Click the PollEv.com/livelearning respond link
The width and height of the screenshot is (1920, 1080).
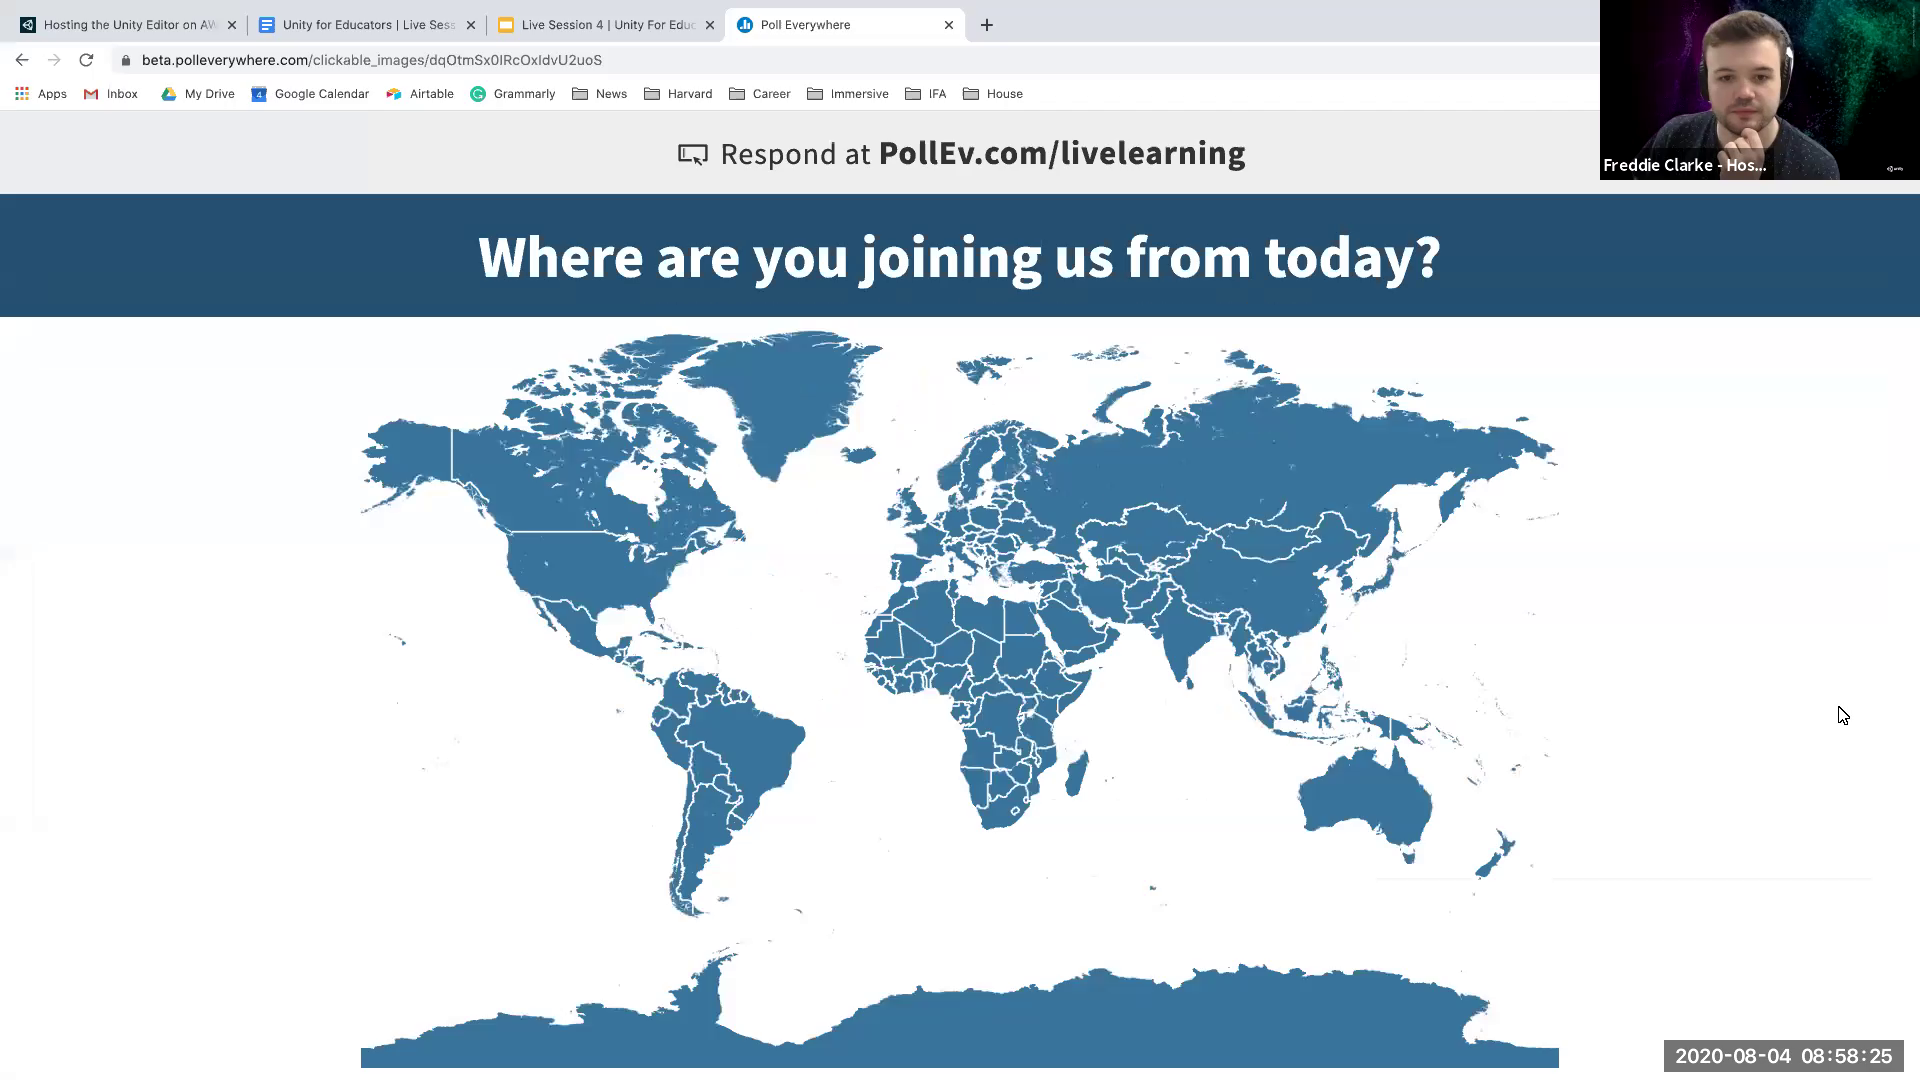[1062, 154]
